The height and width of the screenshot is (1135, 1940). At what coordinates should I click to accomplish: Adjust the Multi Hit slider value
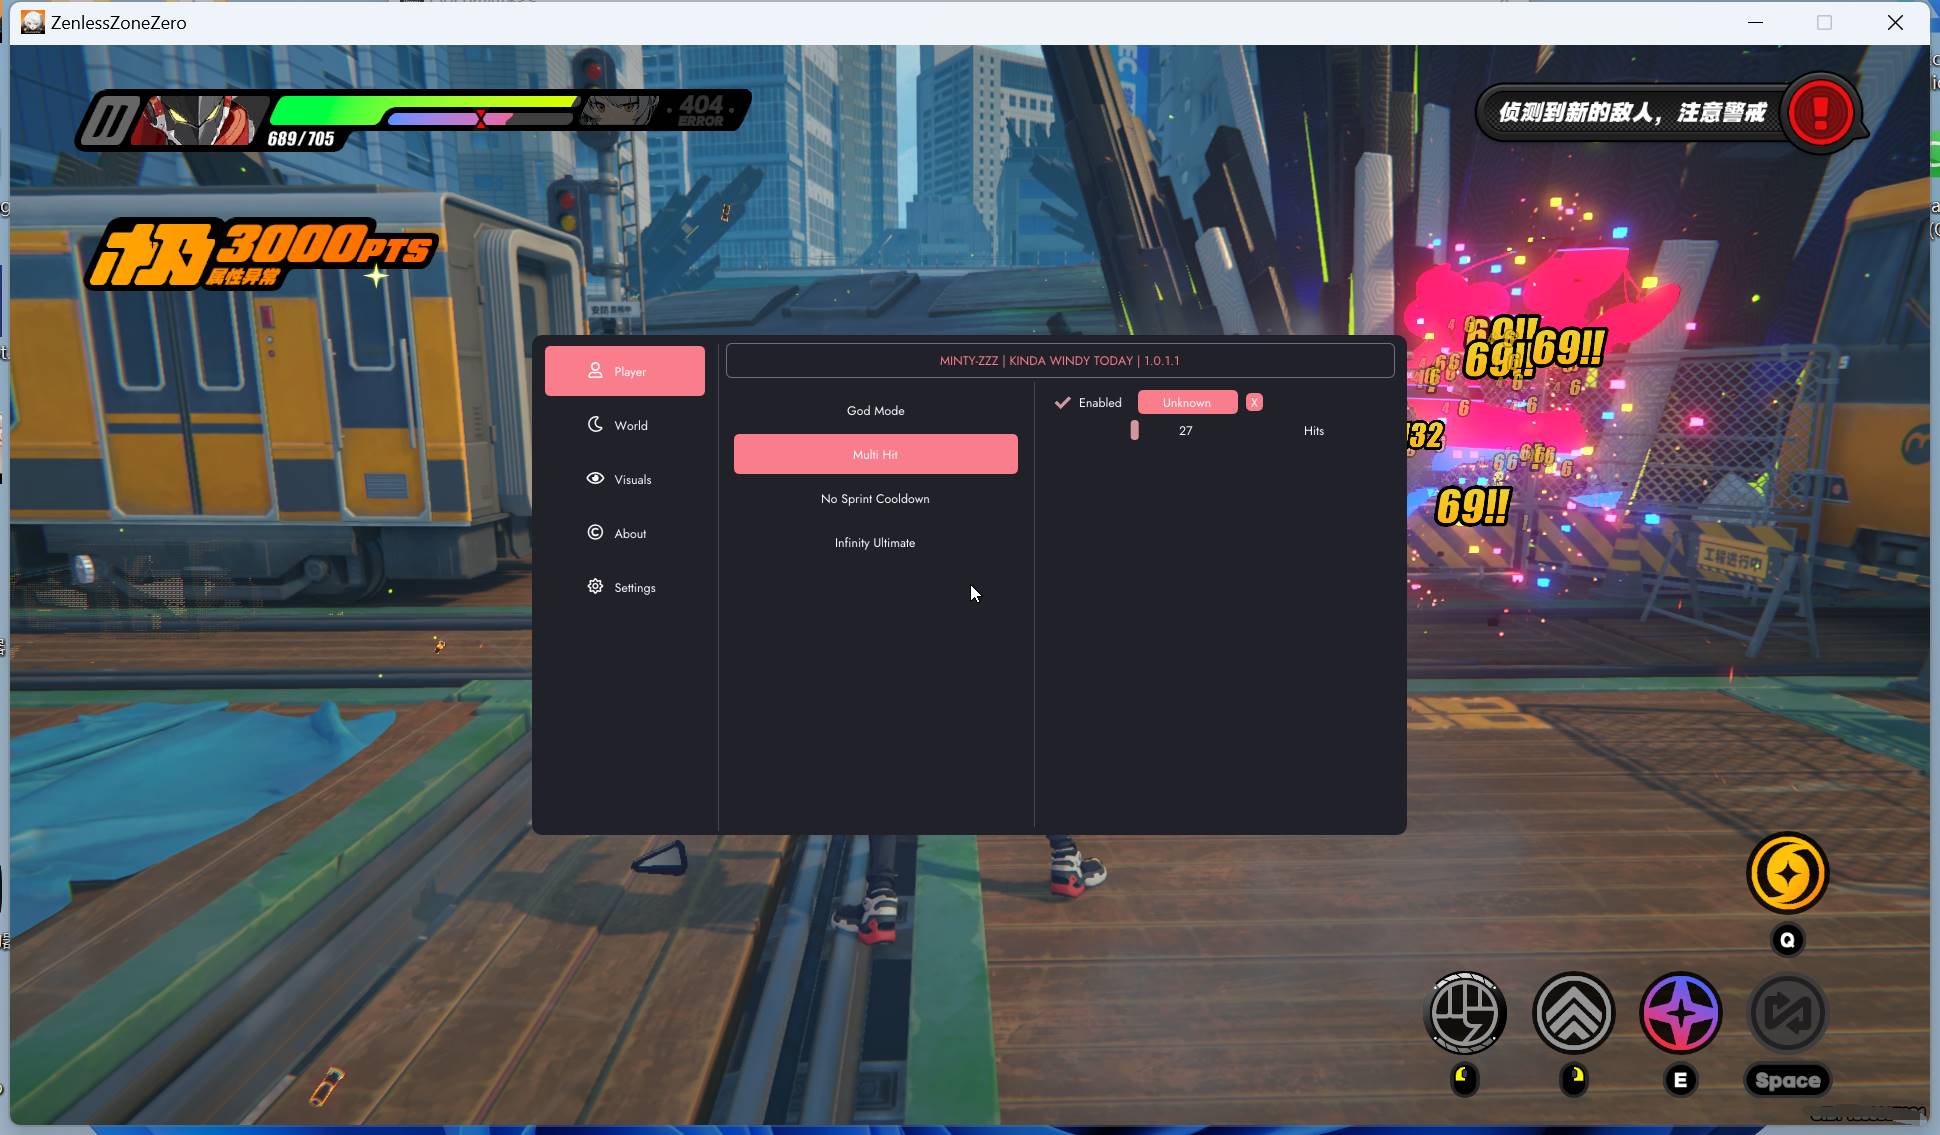(x=1133, y=430)
